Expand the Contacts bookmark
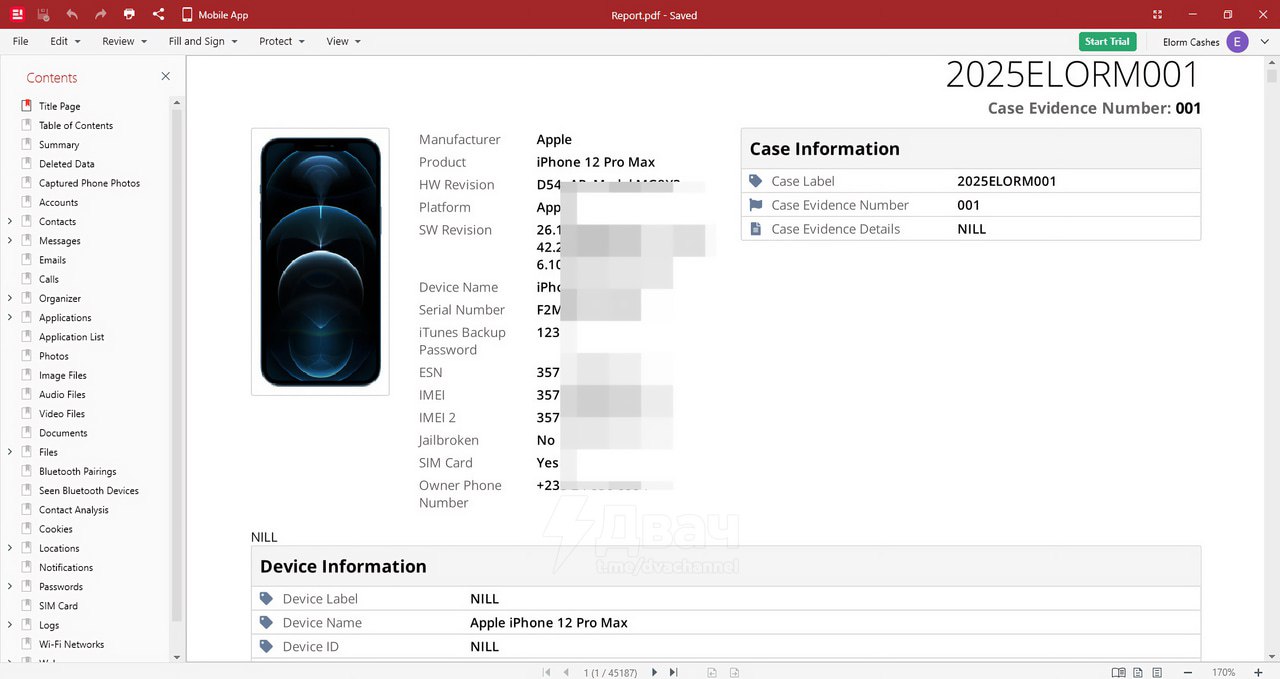This screenshot has width=1280, height=679. [x=10, y=222]
